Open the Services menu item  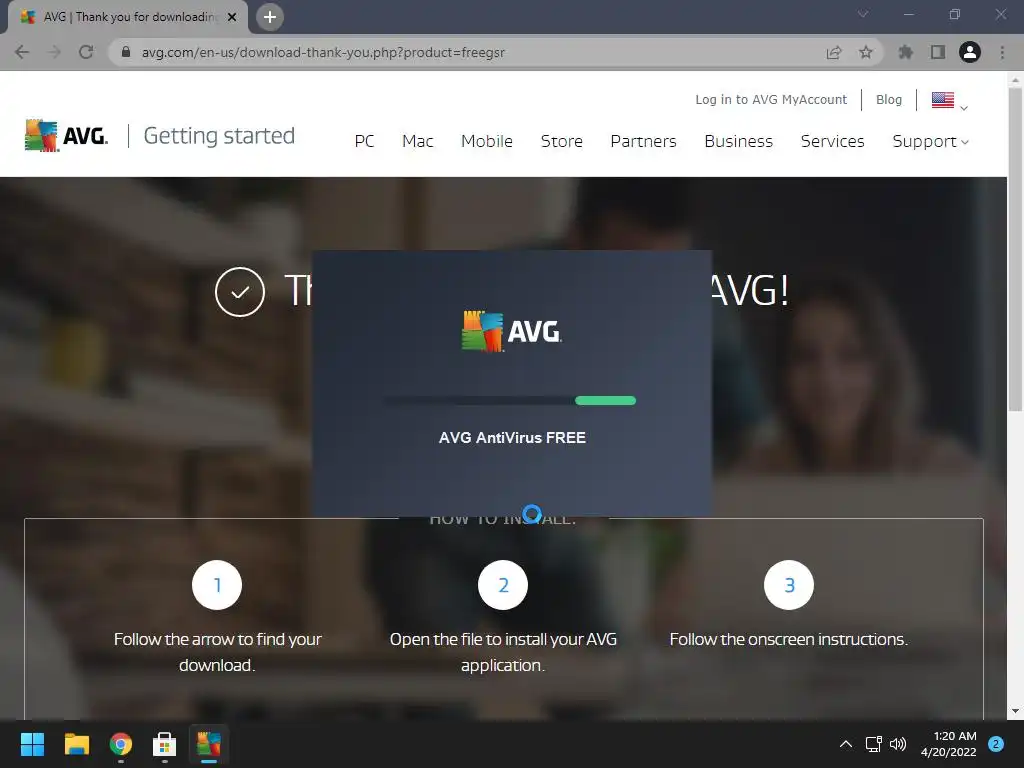833,141
